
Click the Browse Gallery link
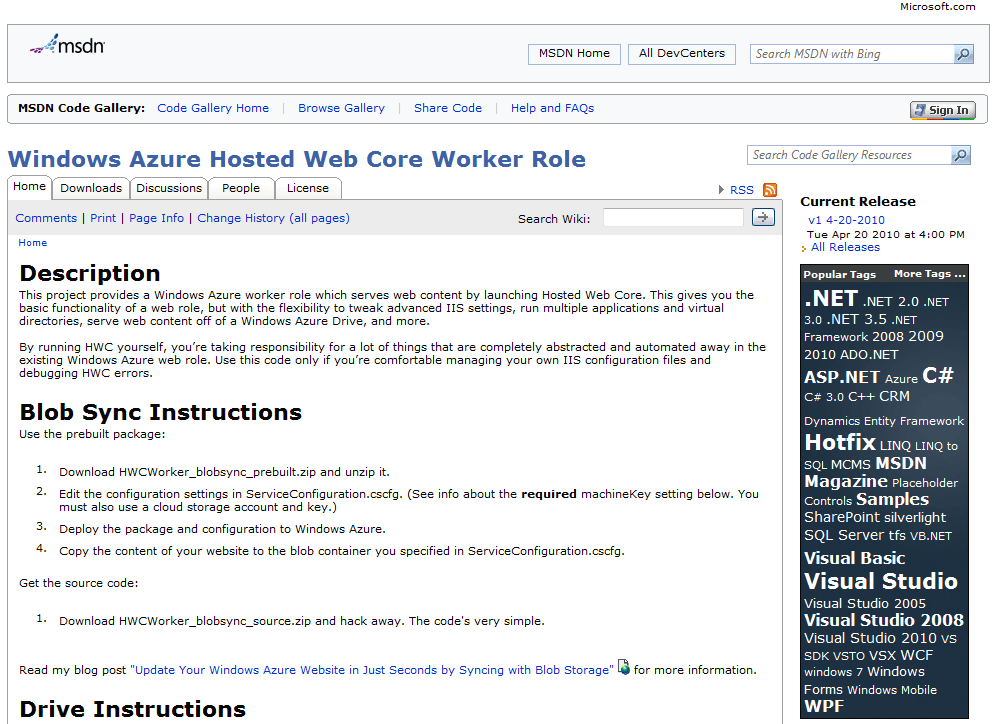[341, 108]
